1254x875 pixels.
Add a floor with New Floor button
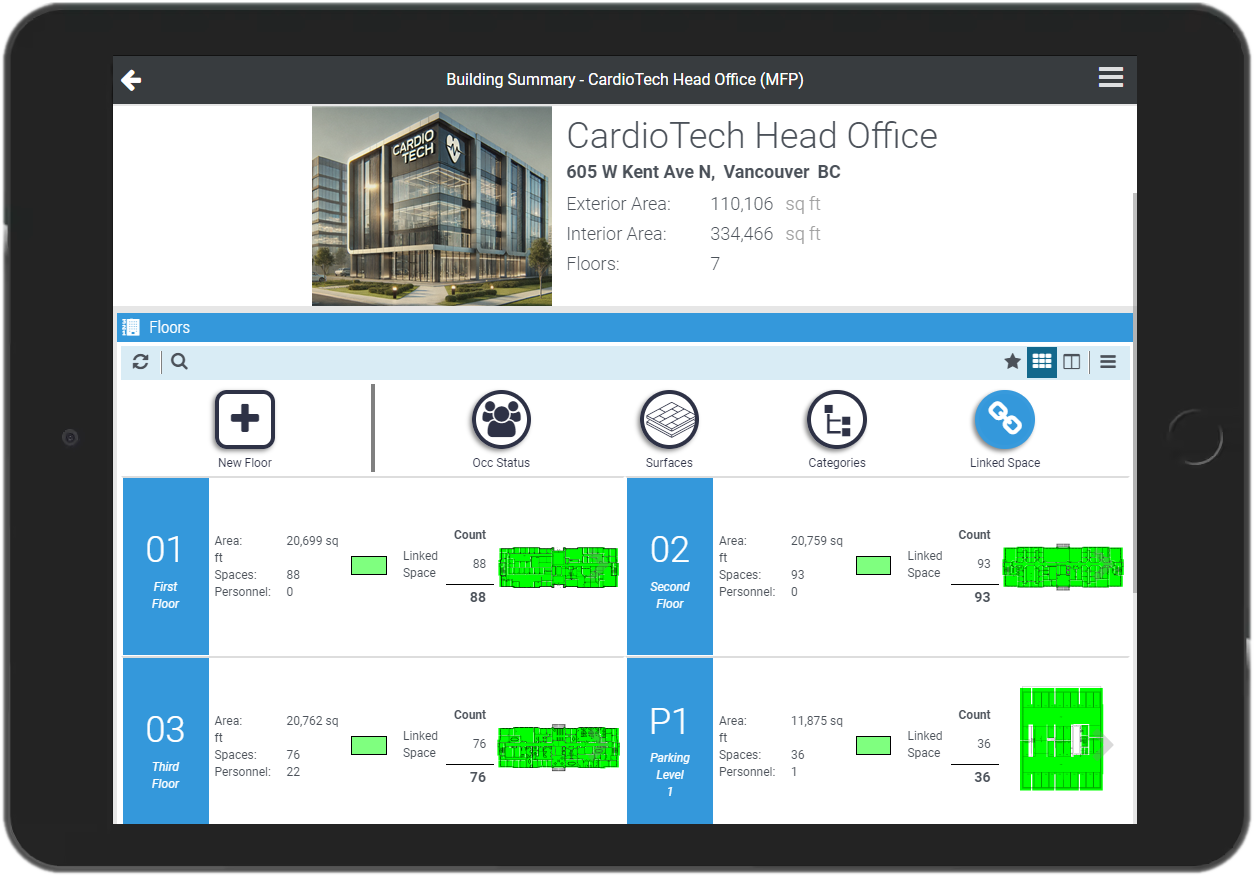coord(244,420)
